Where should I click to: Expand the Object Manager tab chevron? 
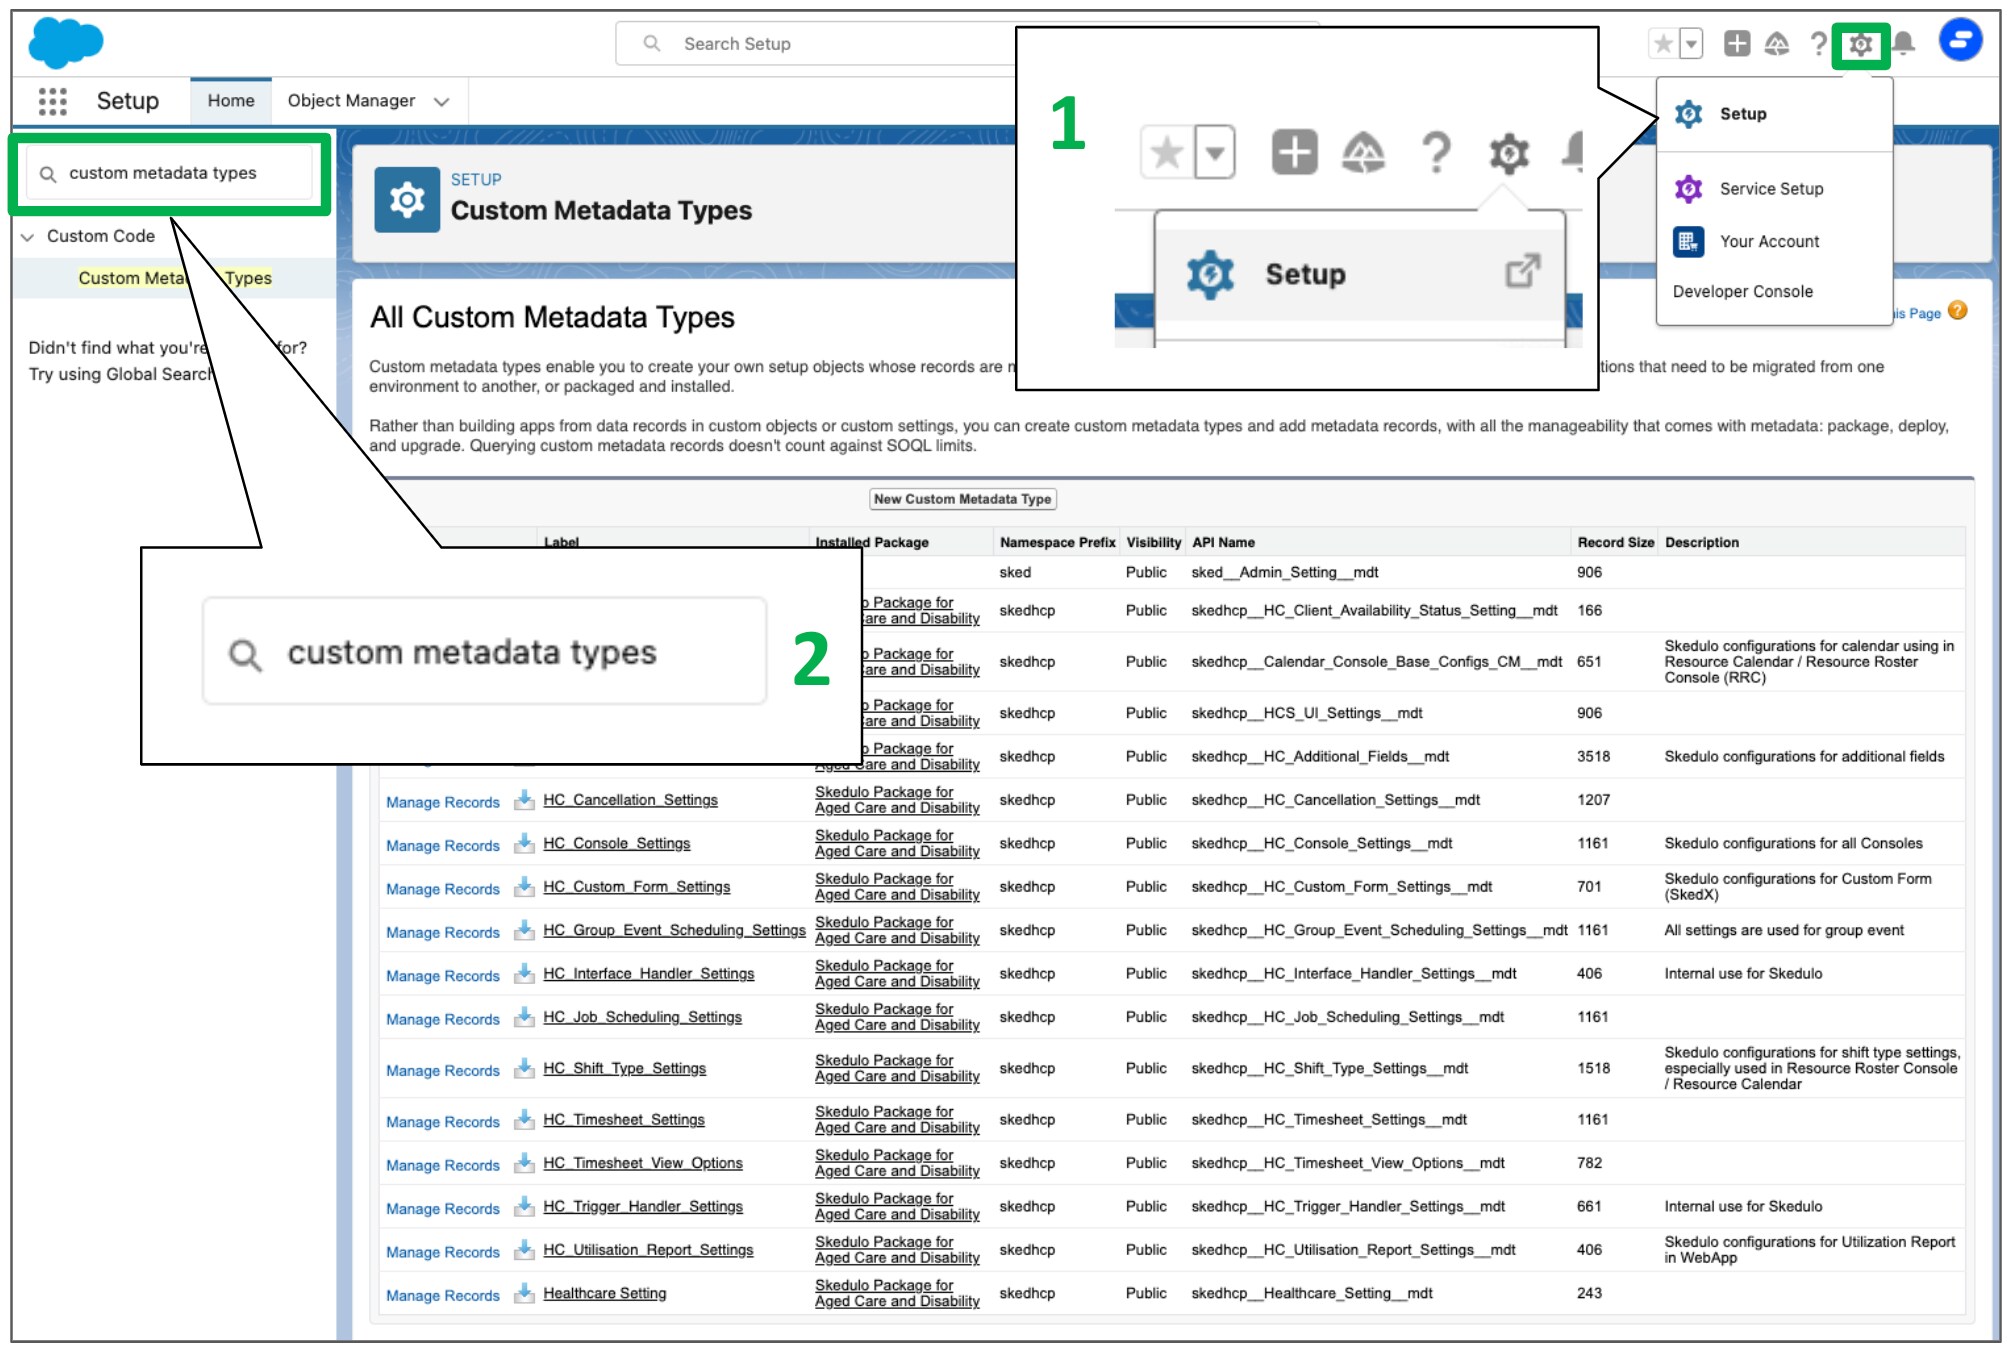pyautogui.click(x=441, y=101)
